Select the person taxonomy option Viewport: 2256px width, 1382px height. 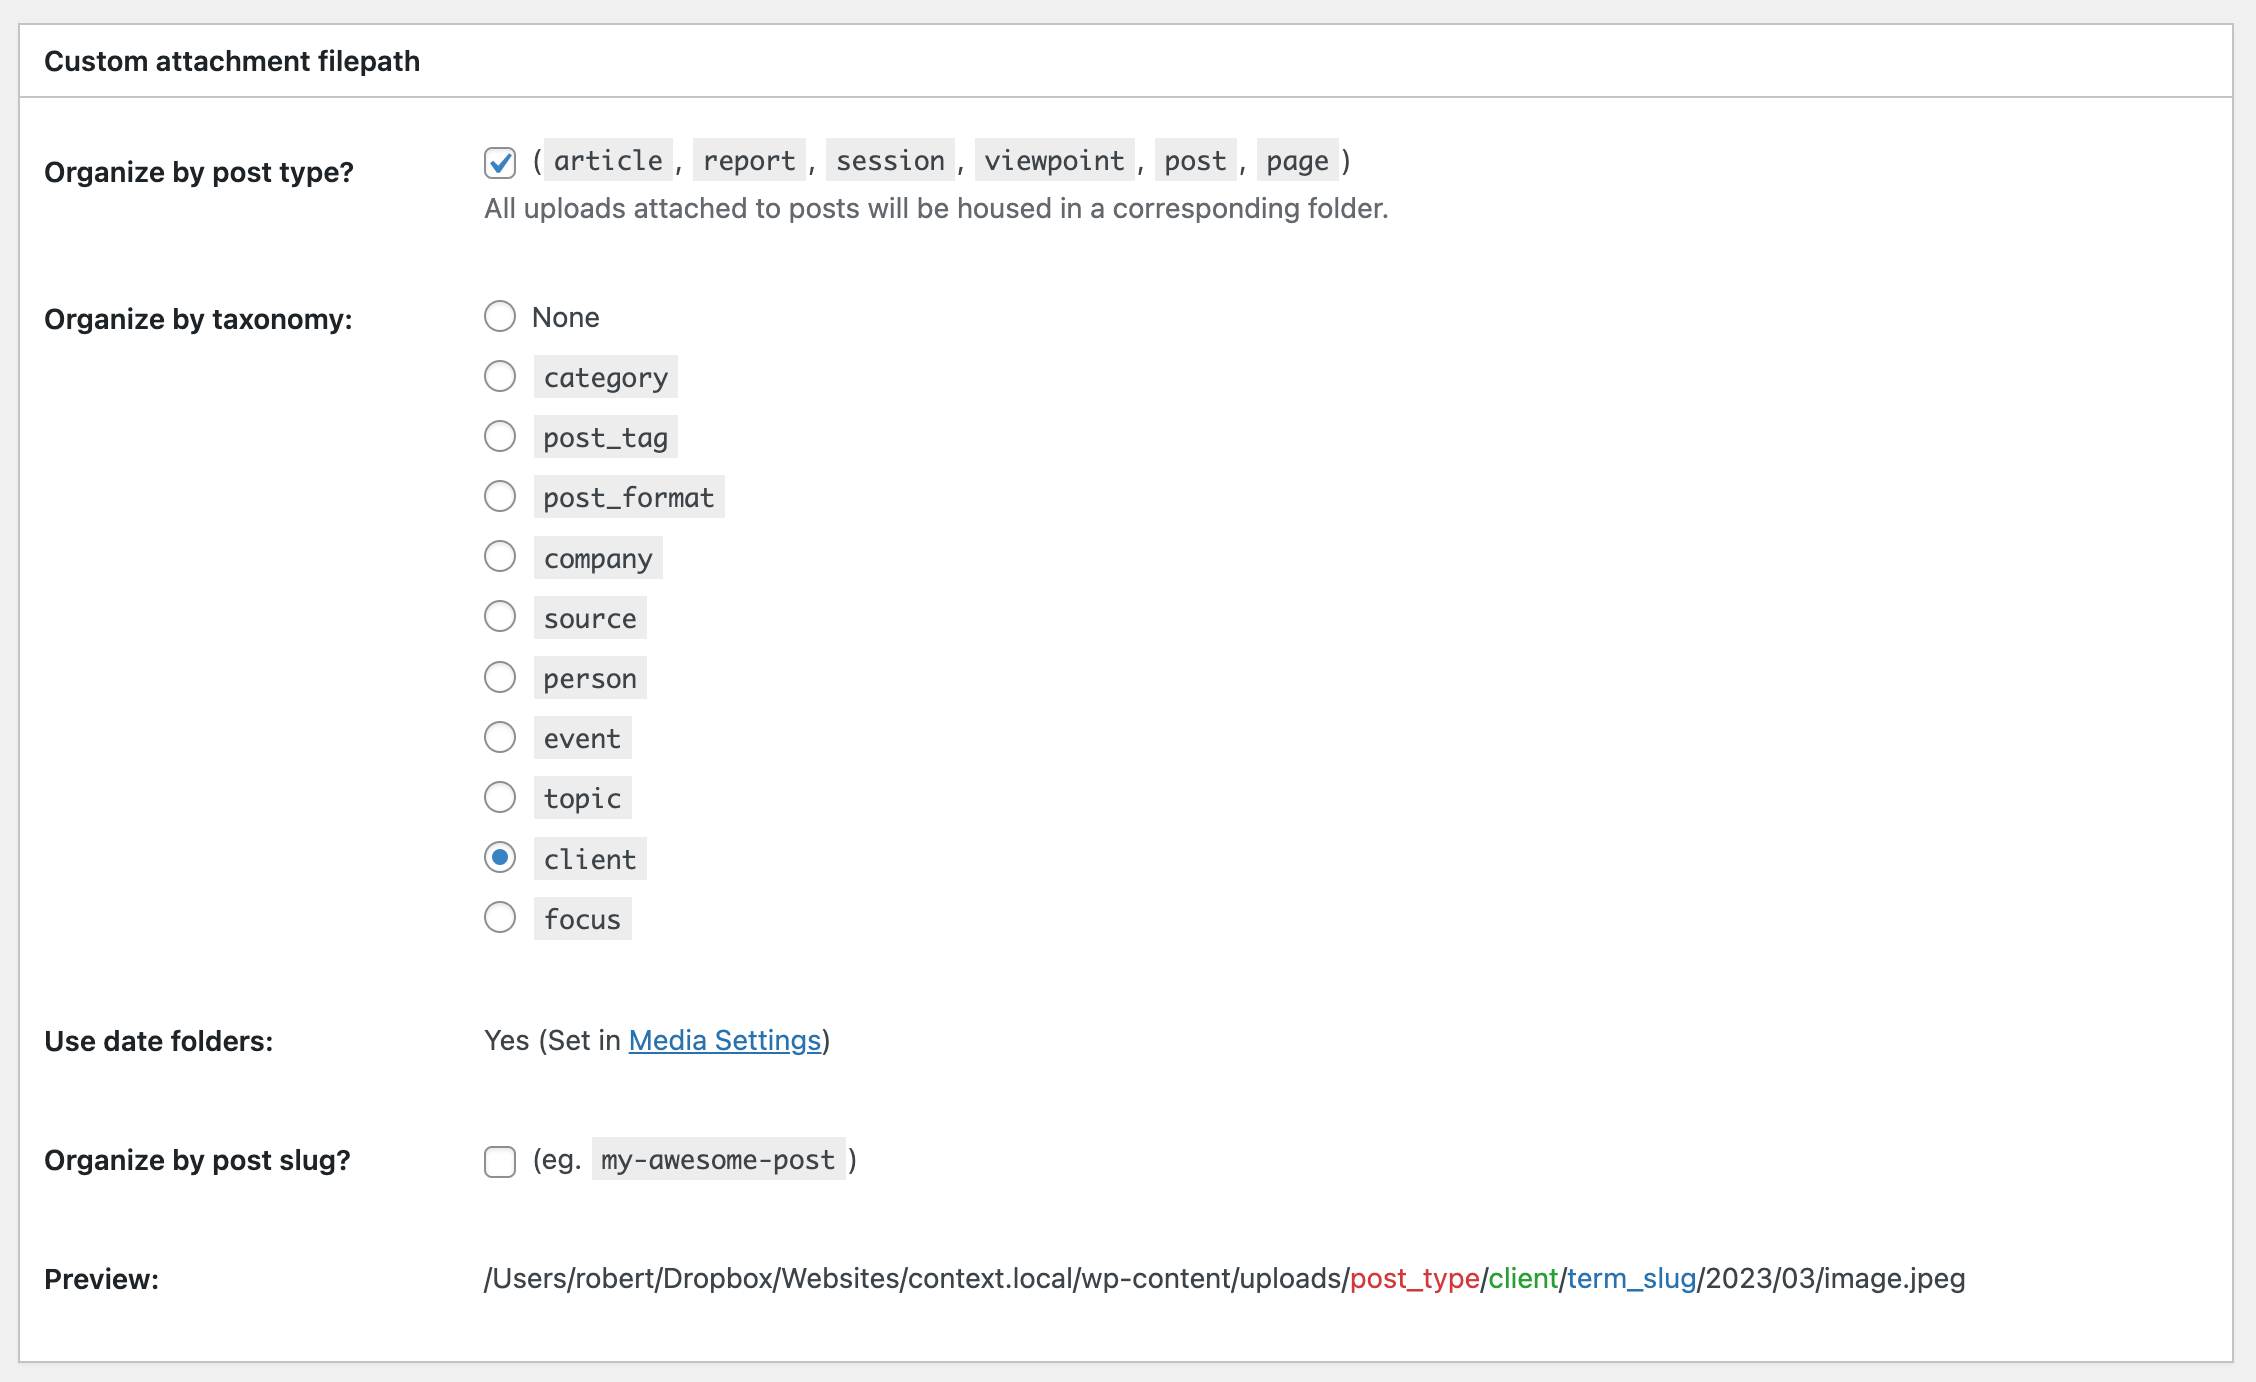tap(500, 678)
